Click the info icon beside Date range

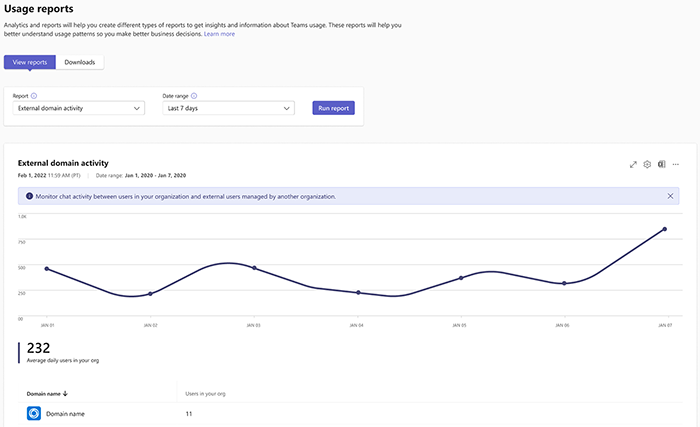pyautogui.click(x=194, y=96)
